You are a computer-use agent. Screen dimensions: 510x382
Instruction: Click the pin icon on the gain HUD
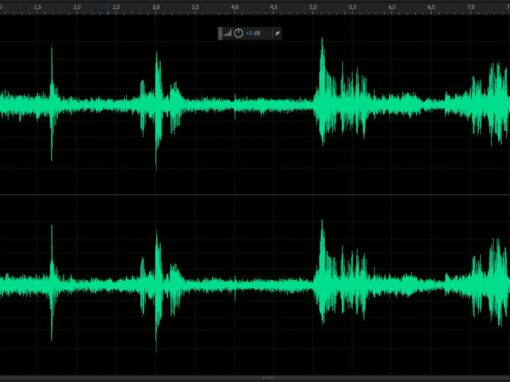277,33
